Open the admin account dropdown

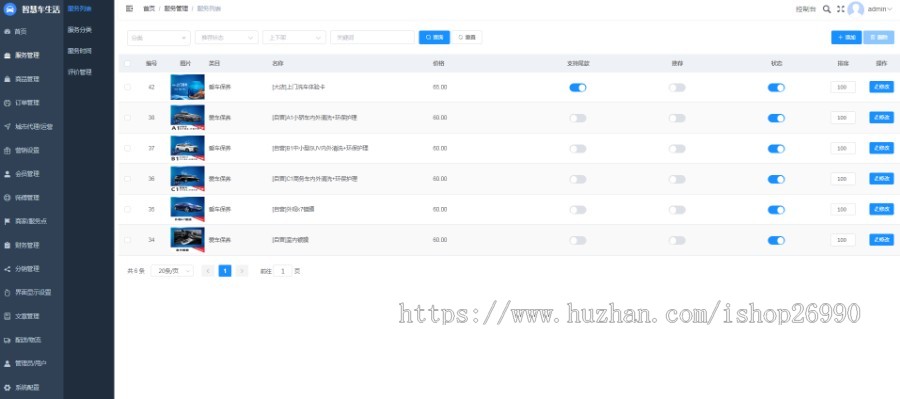pos(879,9)
